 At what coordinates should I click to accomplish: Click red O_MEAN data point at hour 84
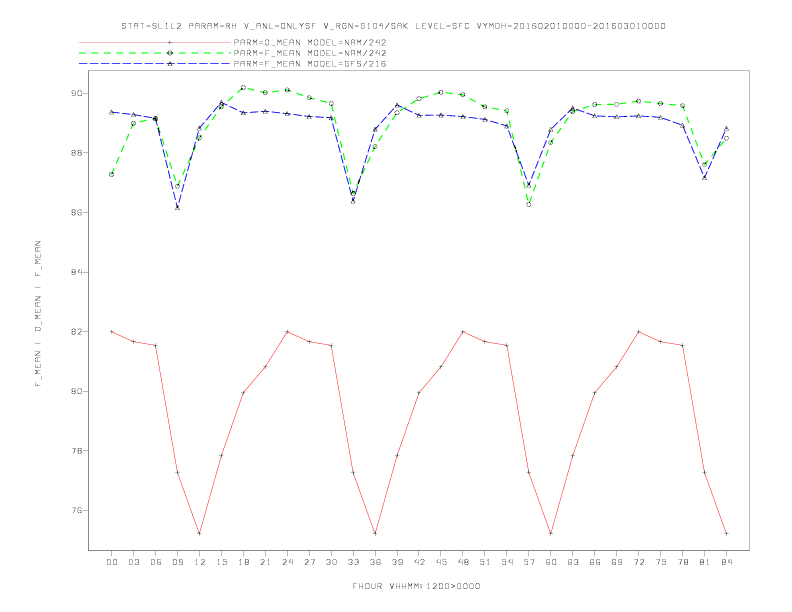[x=727, y=533]
